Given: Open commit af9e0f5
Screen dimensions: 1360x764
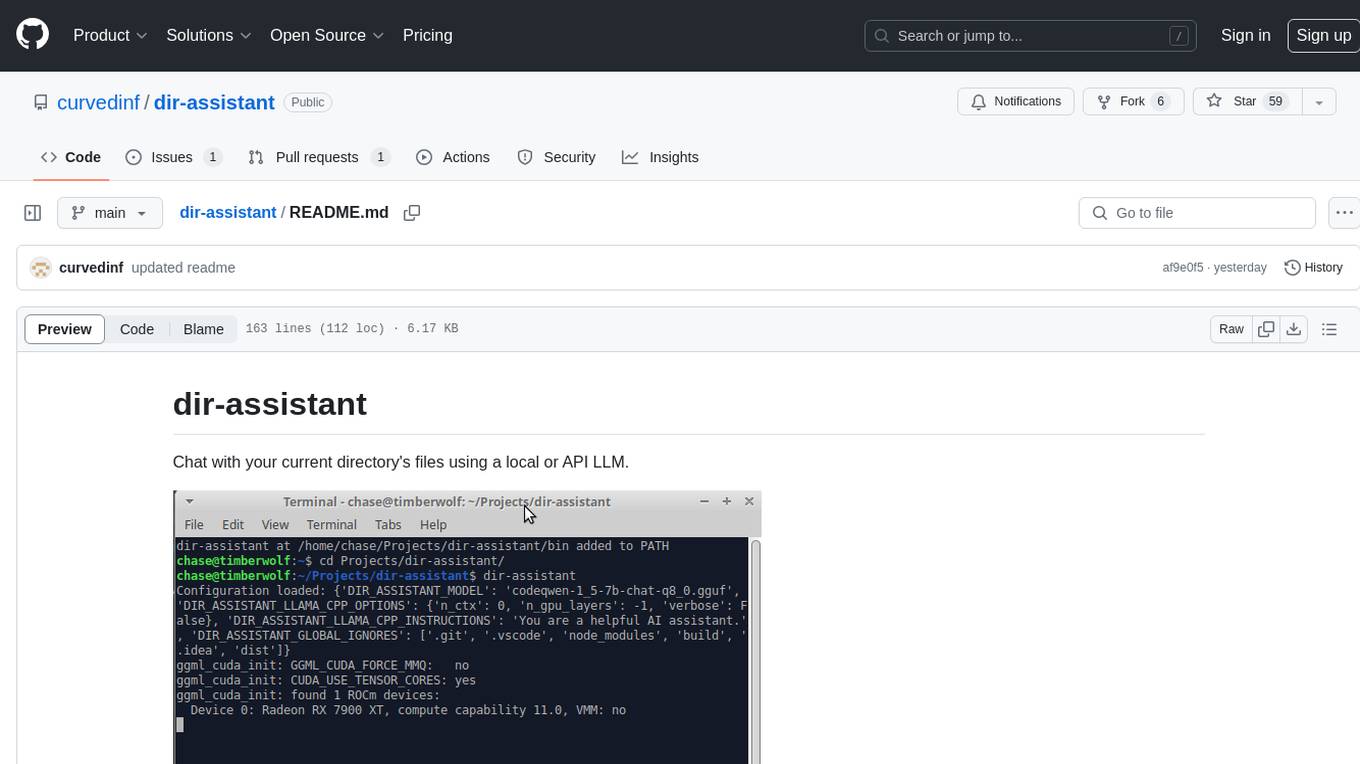Looking at the screenshot, I should (1183, 268).
